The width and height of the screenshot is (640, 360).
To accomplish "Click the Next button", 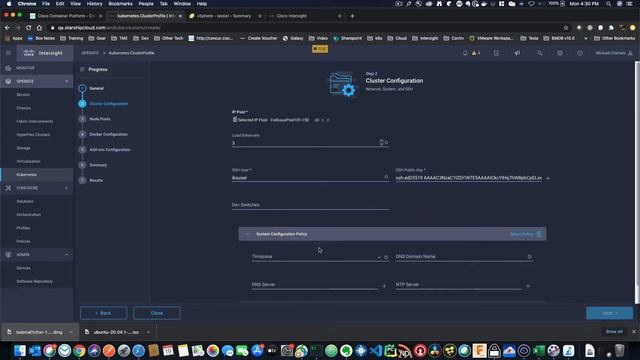I will [609, 313].
